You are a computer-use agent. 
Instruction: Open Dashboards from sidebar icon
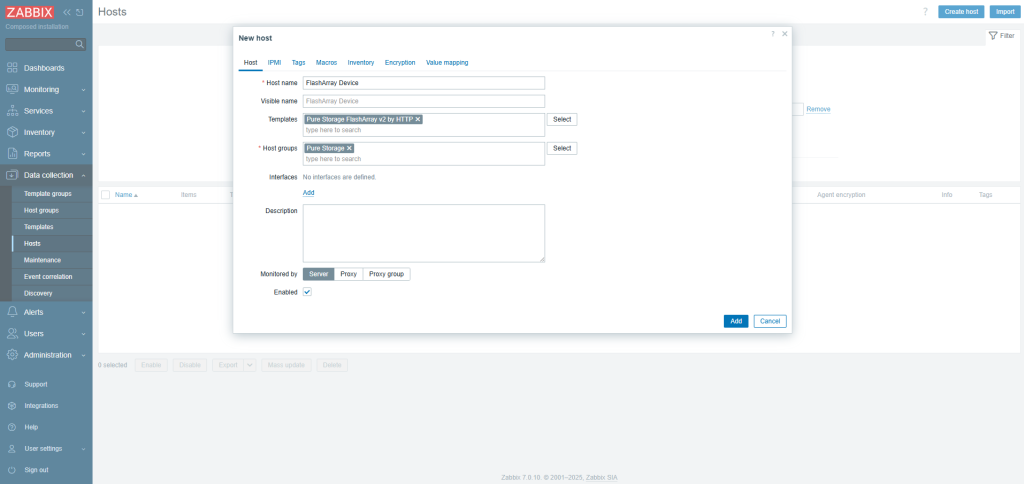[x=12, y=68]
